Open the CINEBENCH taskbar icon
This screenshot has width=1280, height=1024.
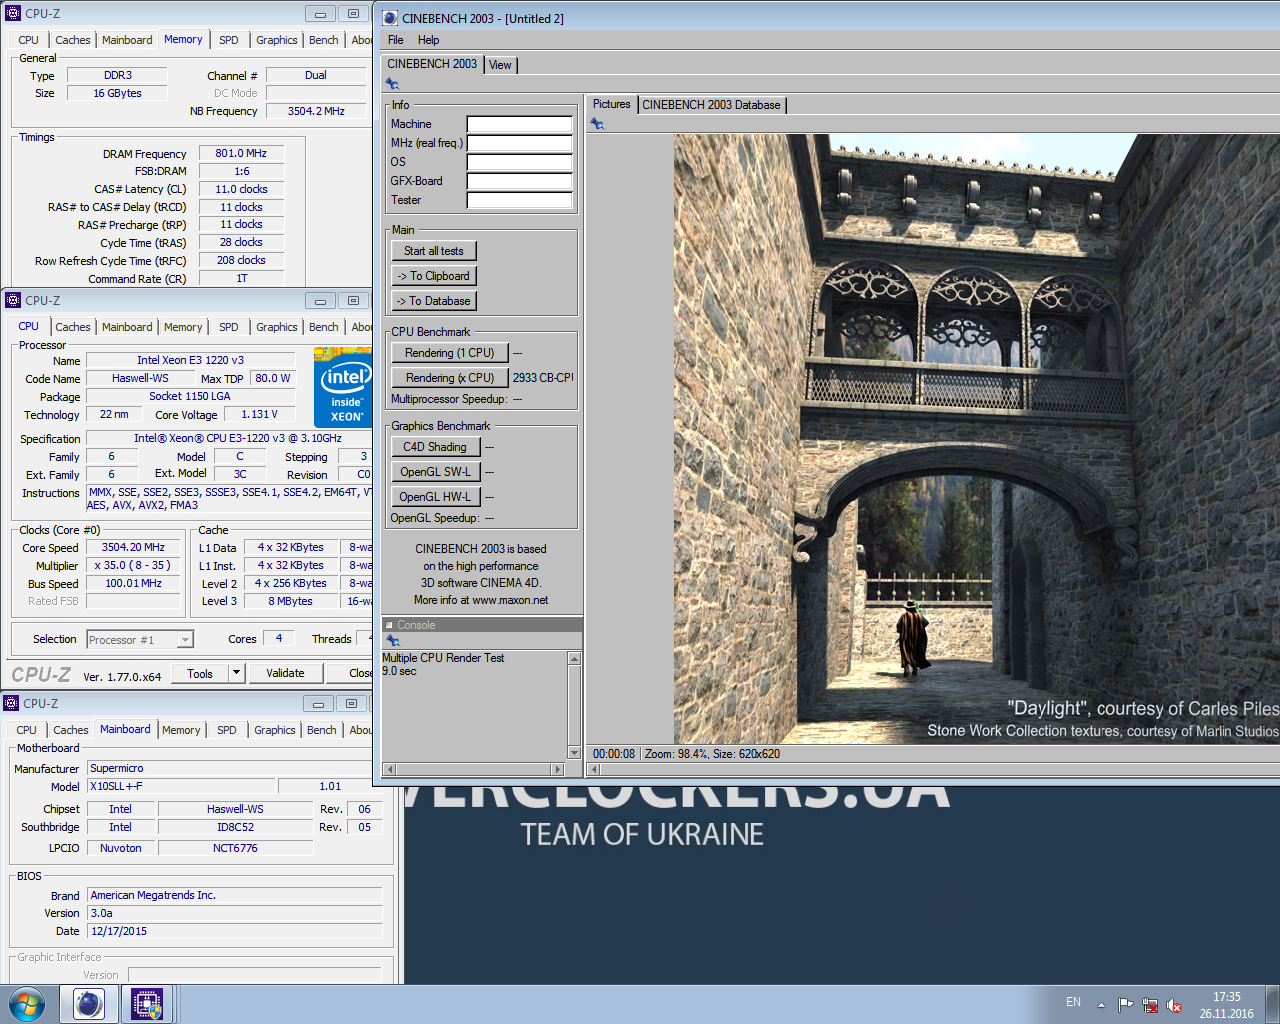tap(89, 1003)
